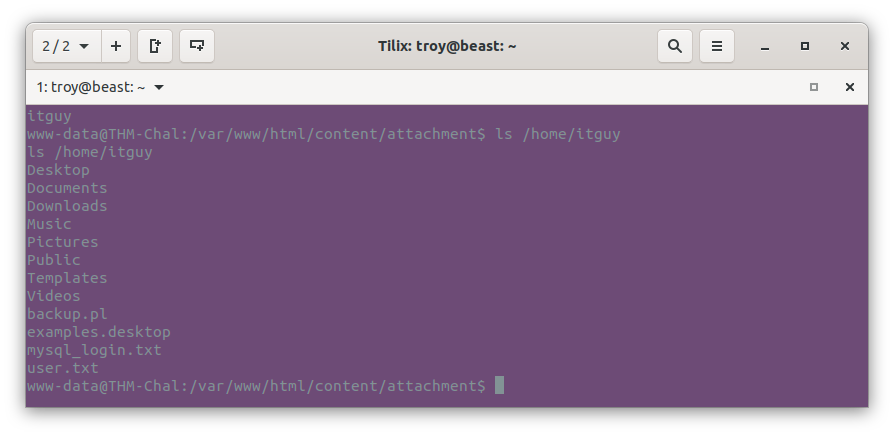Viewport: 894px width, 436px height.
Task: Toggle maximize for the terminal pane
Action: pyautogui.click(x=814, y=87)
